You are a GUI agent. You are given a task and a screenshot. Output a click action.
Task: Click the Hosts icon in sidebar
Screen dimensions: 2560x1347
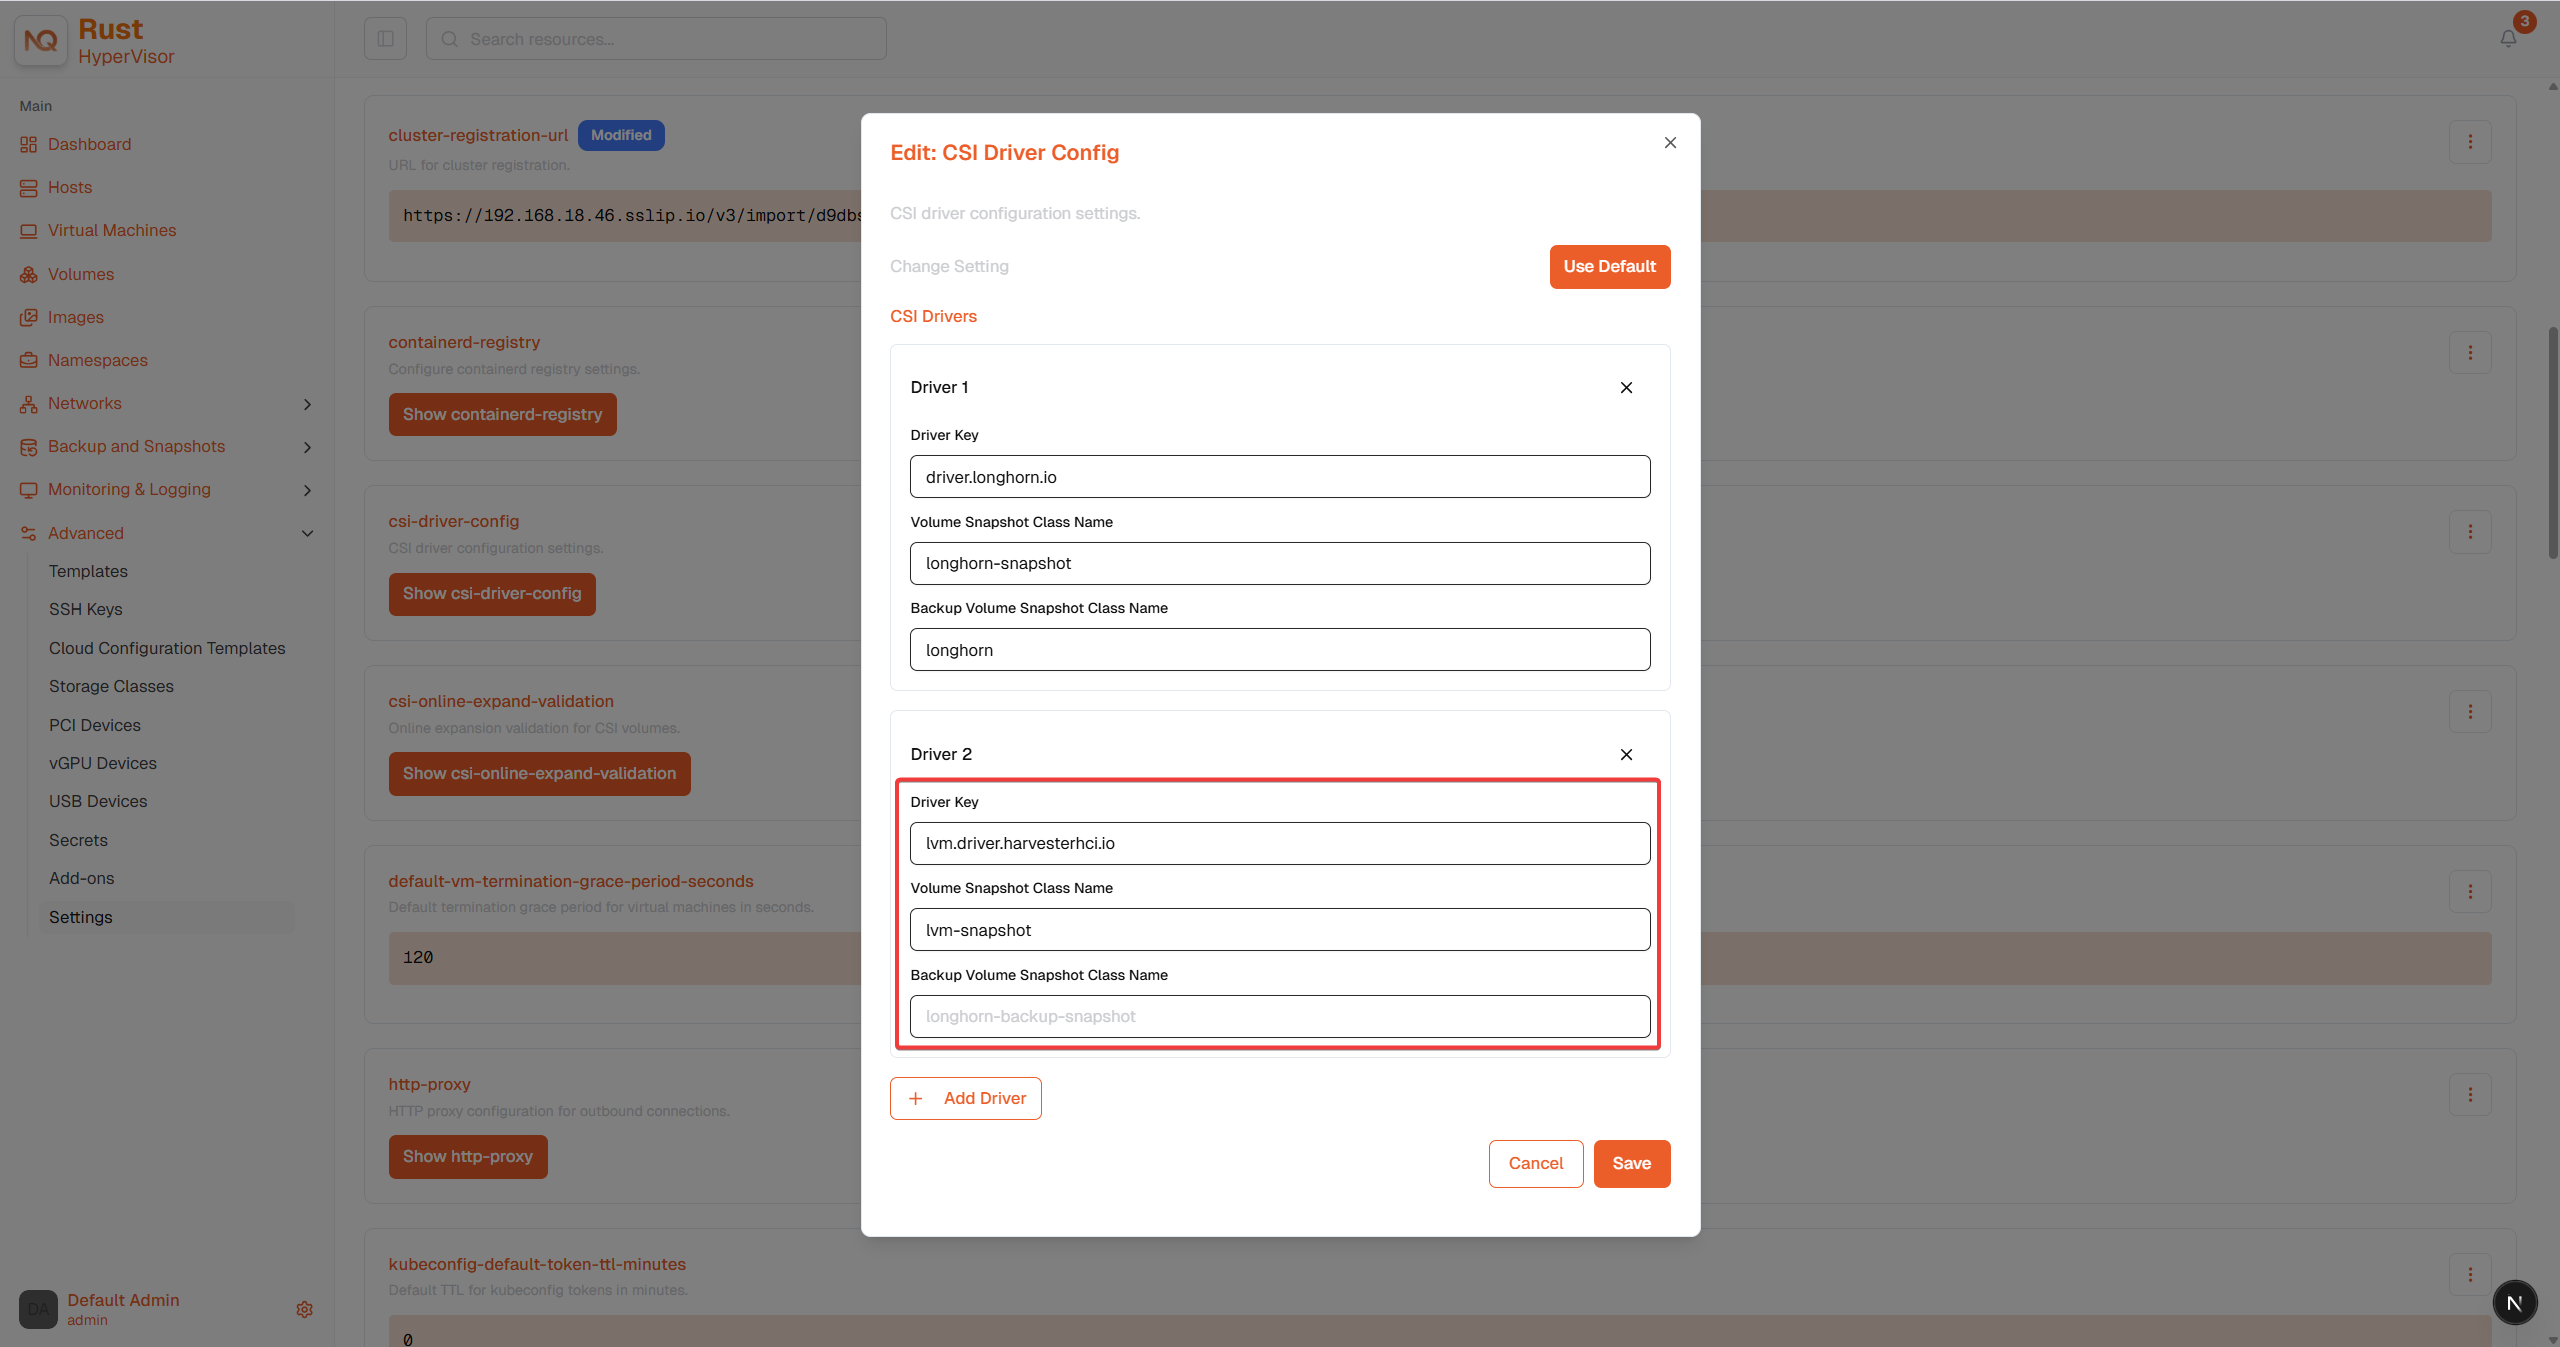click(28, 187)
